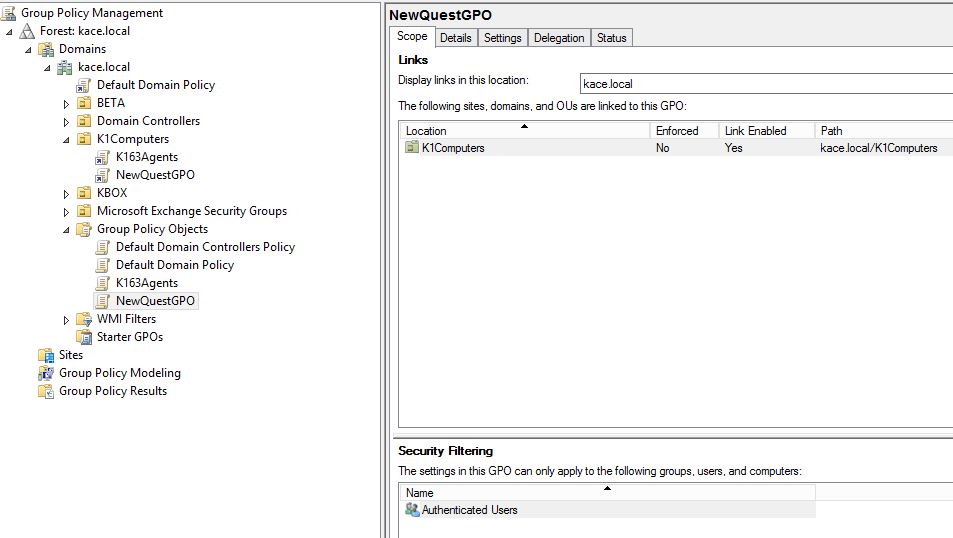Screen dimensions: 953x538
Task: Click the Starter GPOs folder icon
Action: coord(84,337)
